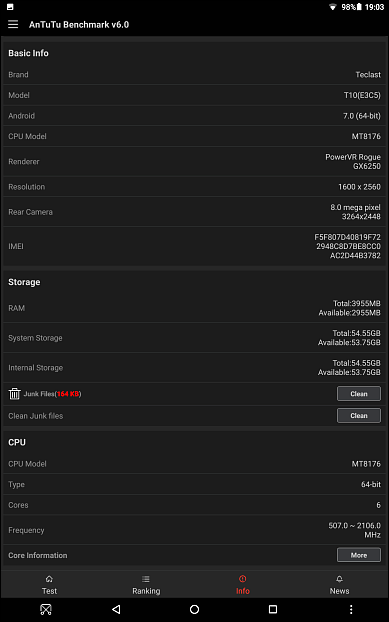Select the IMEI row
Screen dimensions: 389x622
(x=194, y=246)
